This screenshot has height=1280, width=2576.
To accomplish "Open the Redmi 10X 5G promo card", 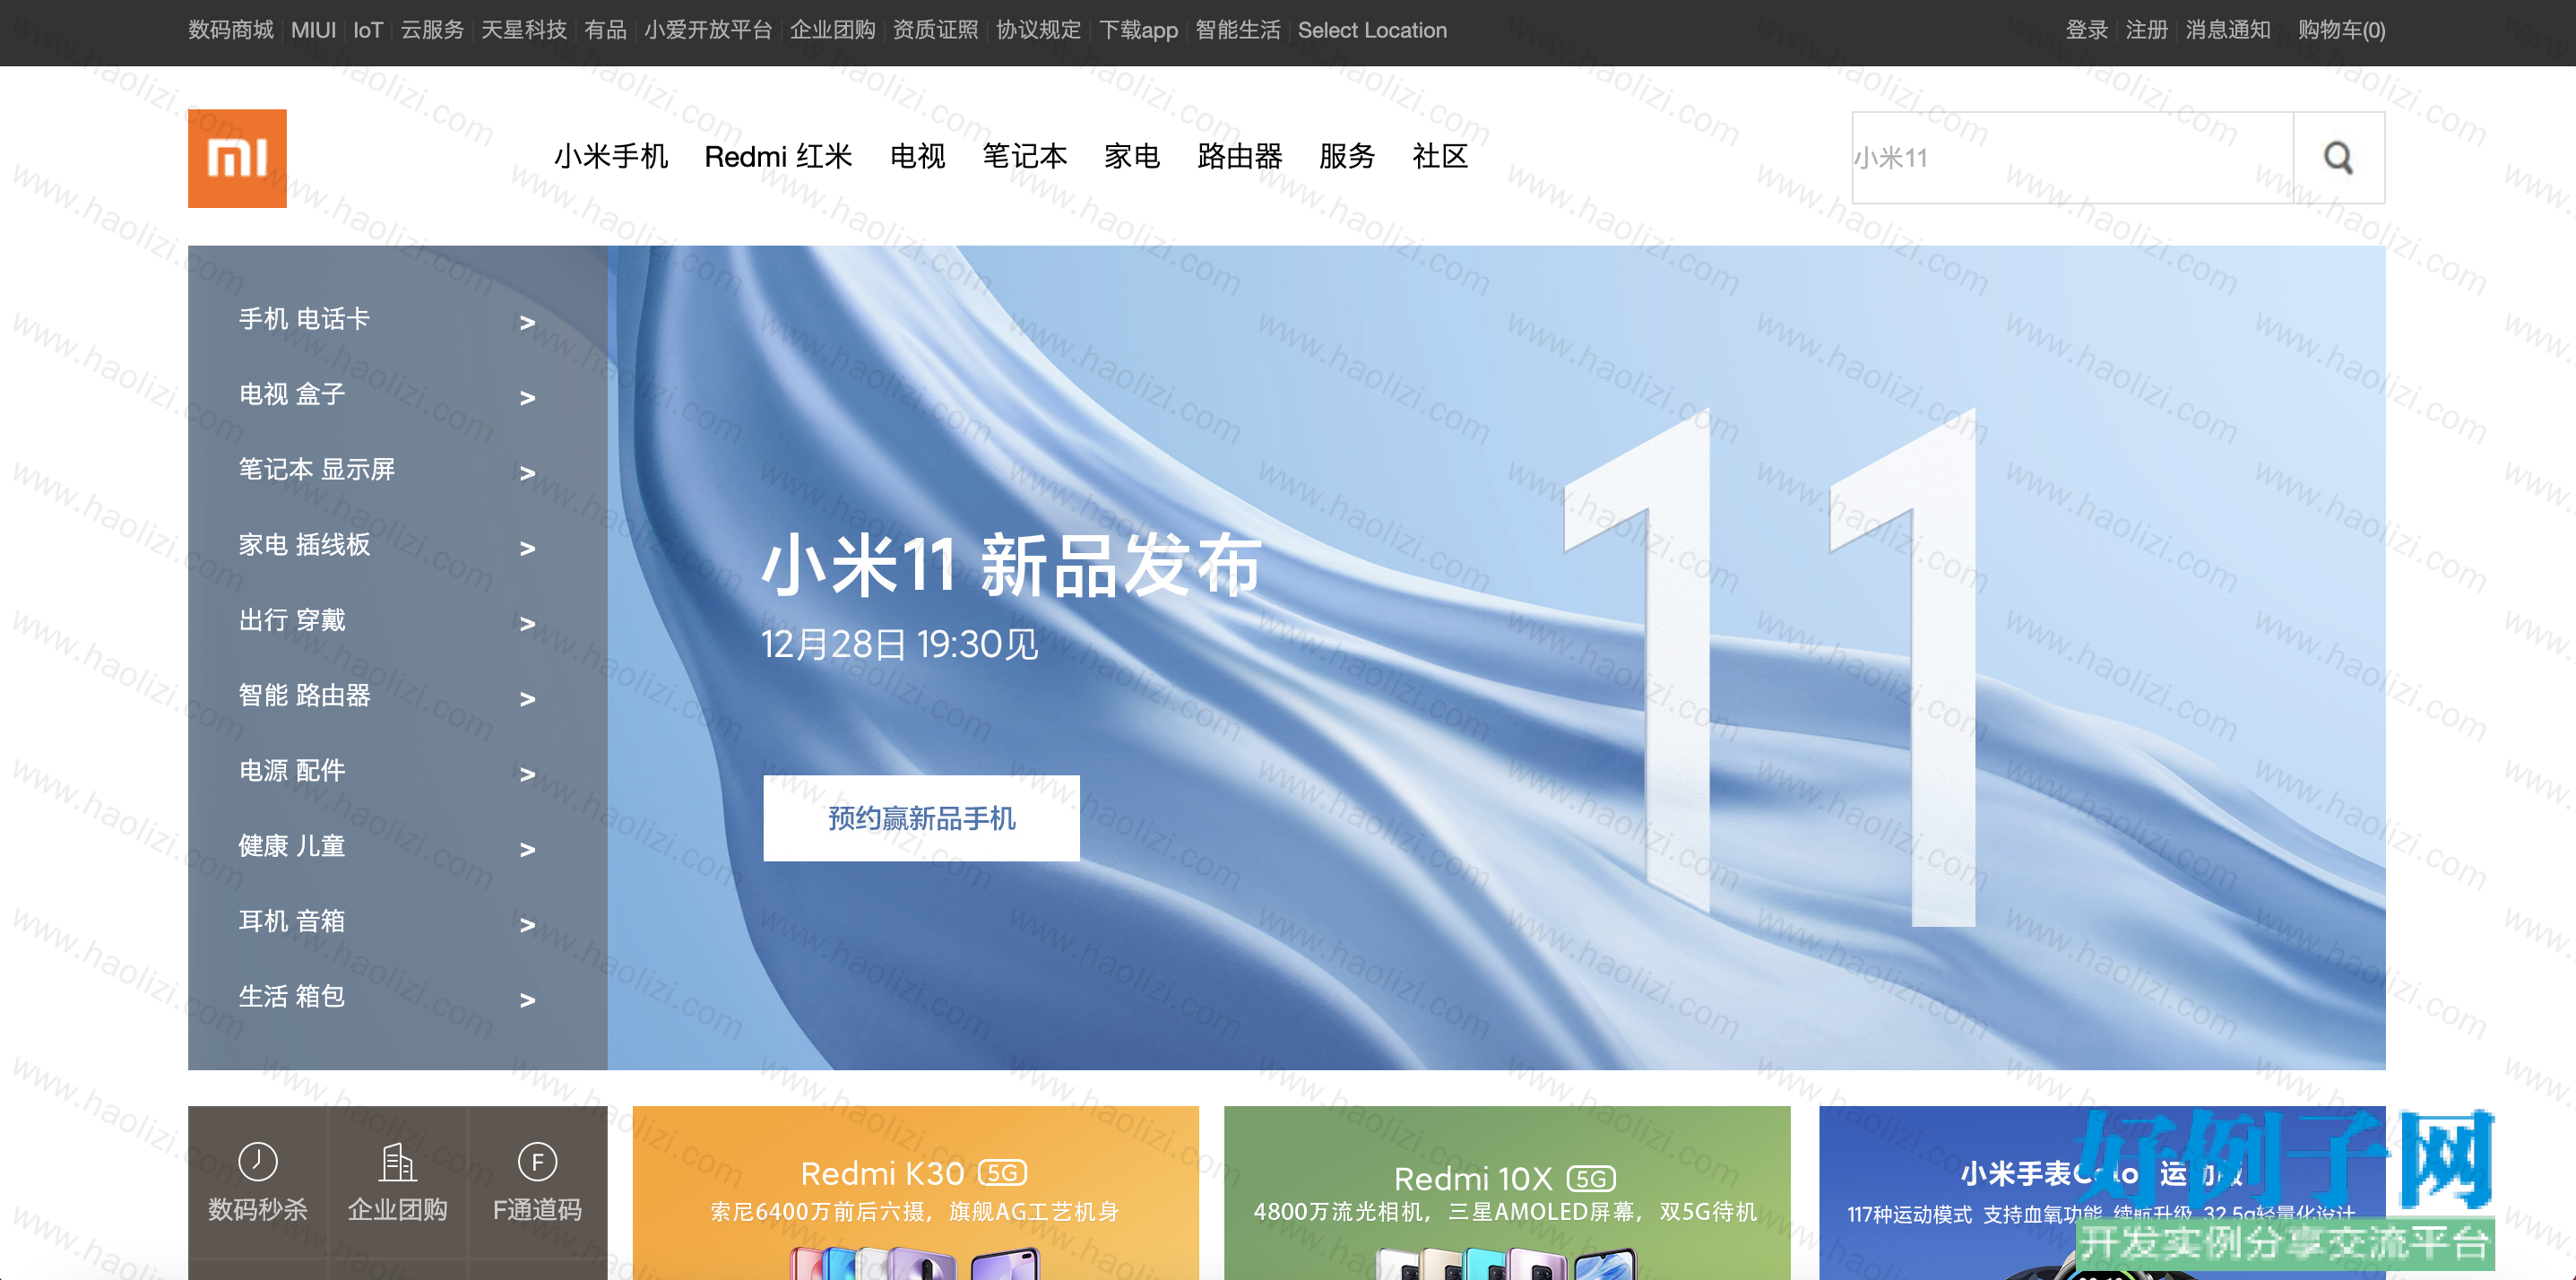I will [1507, 1192].
